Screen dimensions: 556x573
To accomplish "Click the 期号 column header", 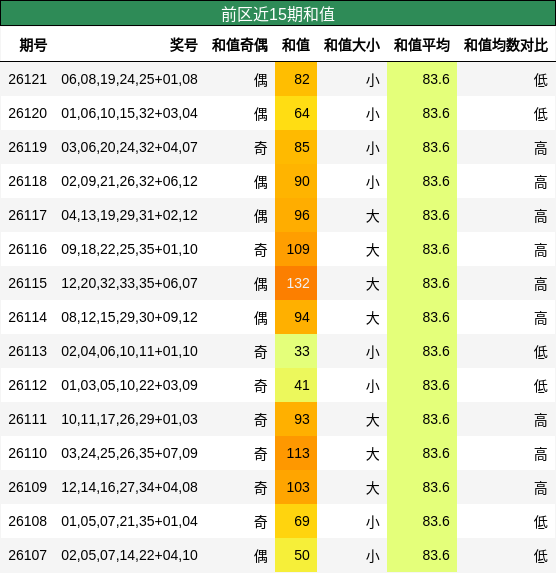I will (33, 46).
